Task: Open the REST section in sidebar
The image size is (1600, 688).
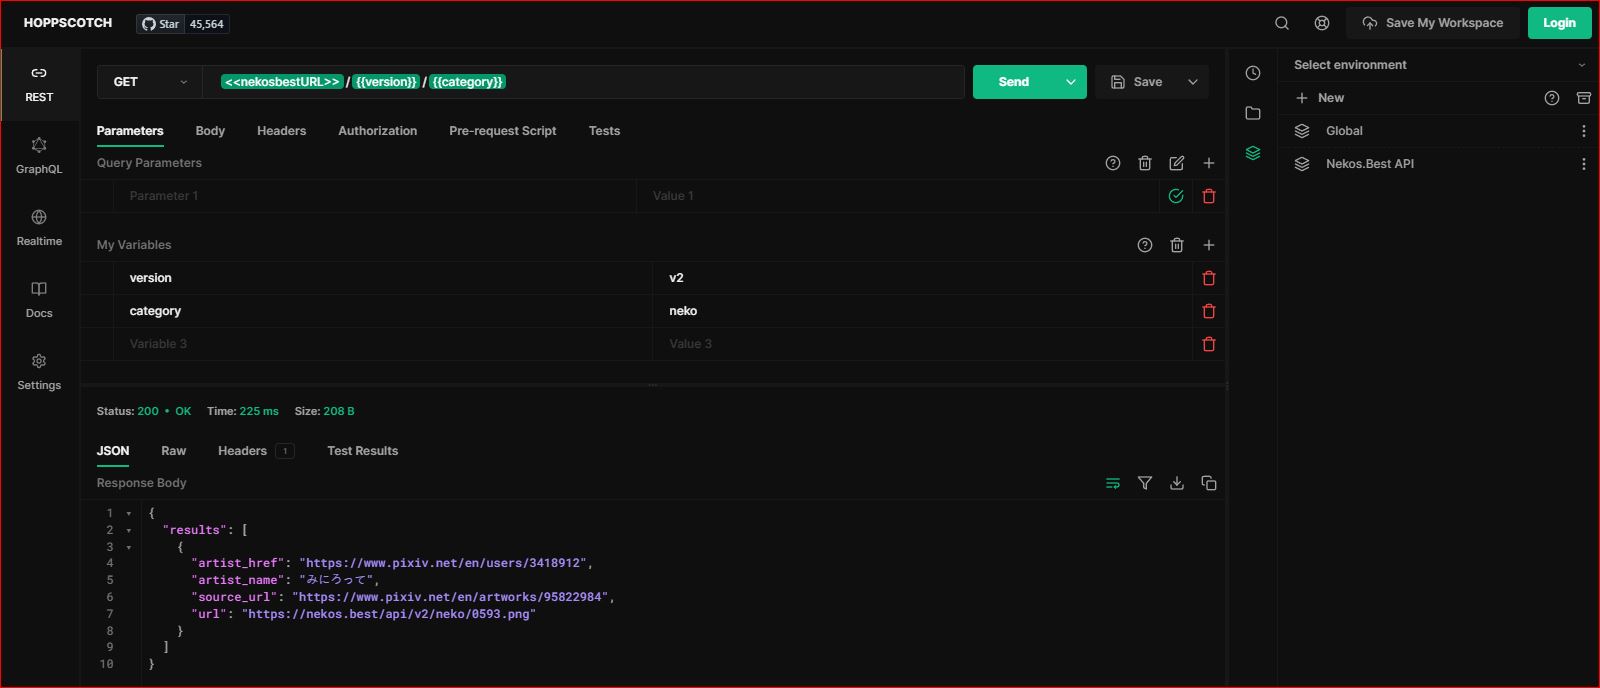Action: pos(39,85)
